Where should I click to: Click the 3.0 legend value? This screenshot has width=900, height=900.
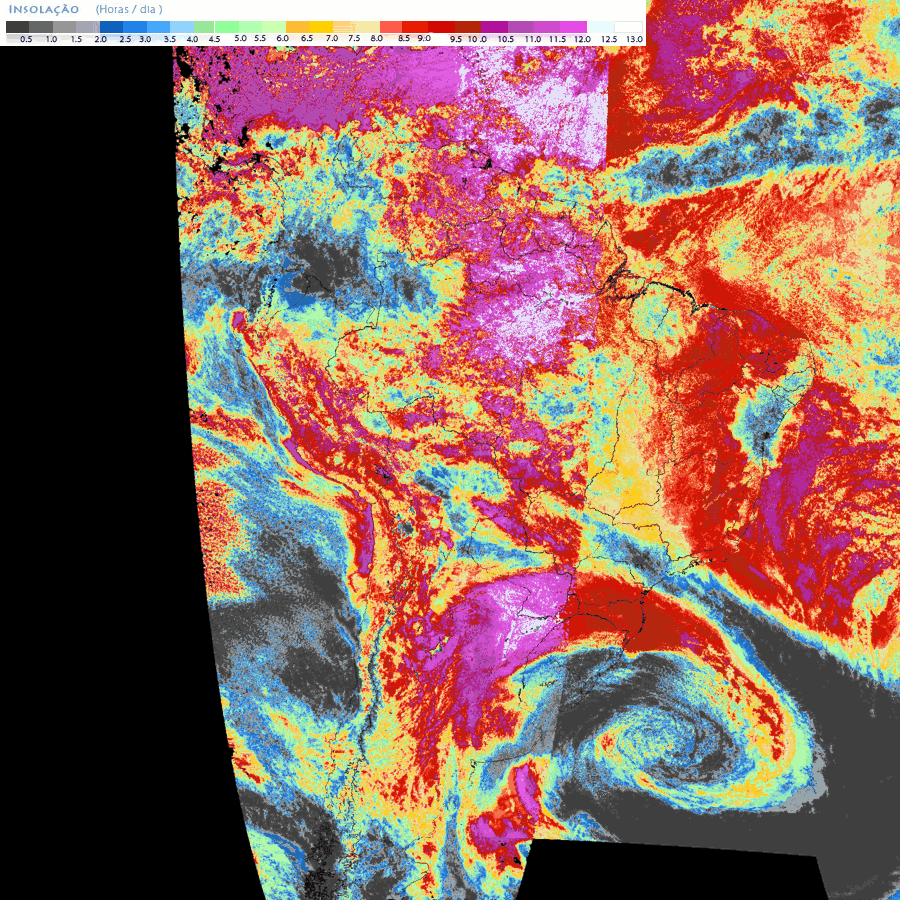click(145, 39)
